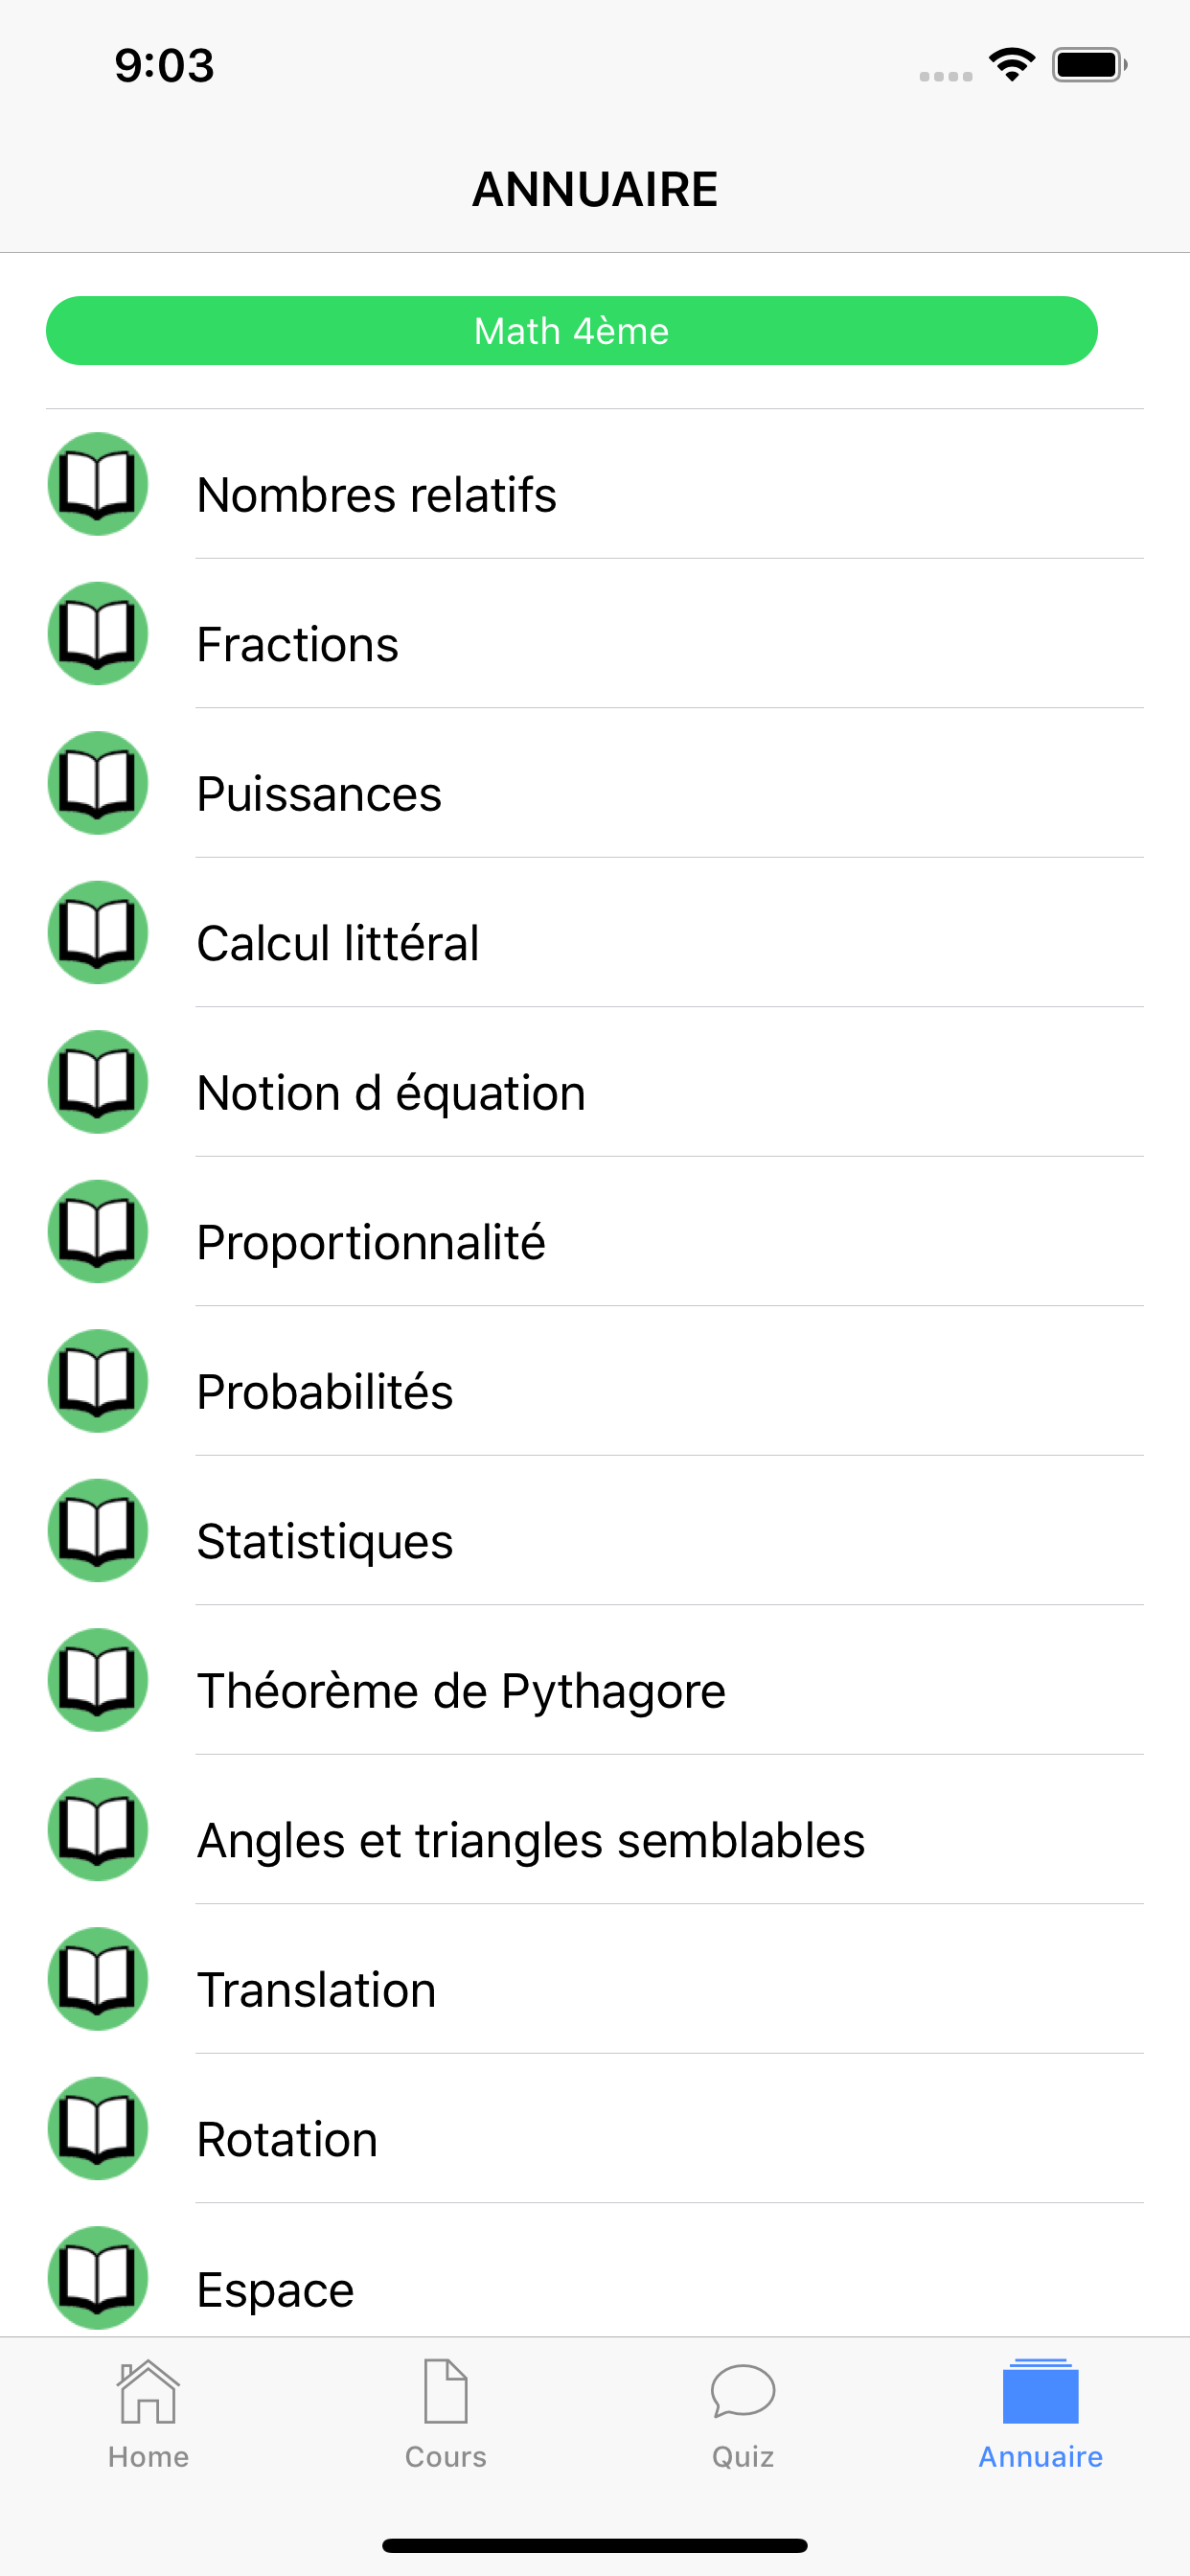Select the Proportionnalité list row
The width and height of the screenshot is (1190, 2576).
[371, 1242]
